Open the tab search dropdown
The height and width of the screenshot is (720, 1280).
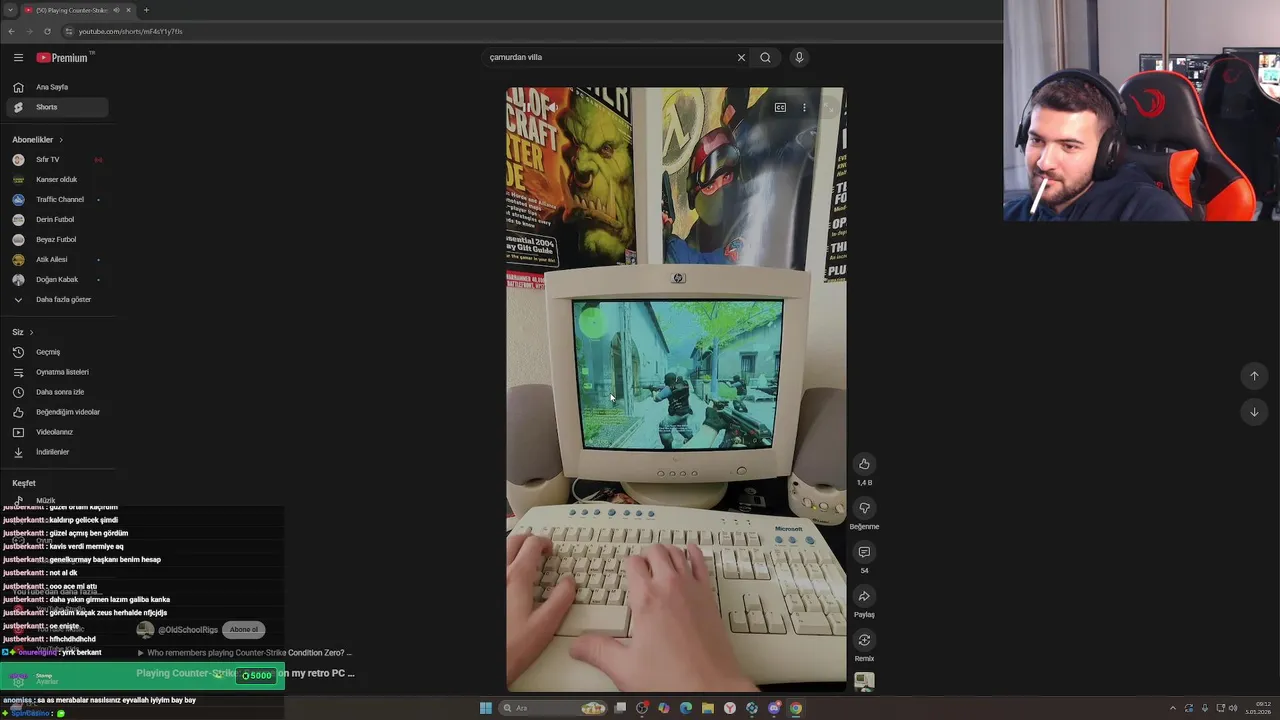tap(10, 10)
